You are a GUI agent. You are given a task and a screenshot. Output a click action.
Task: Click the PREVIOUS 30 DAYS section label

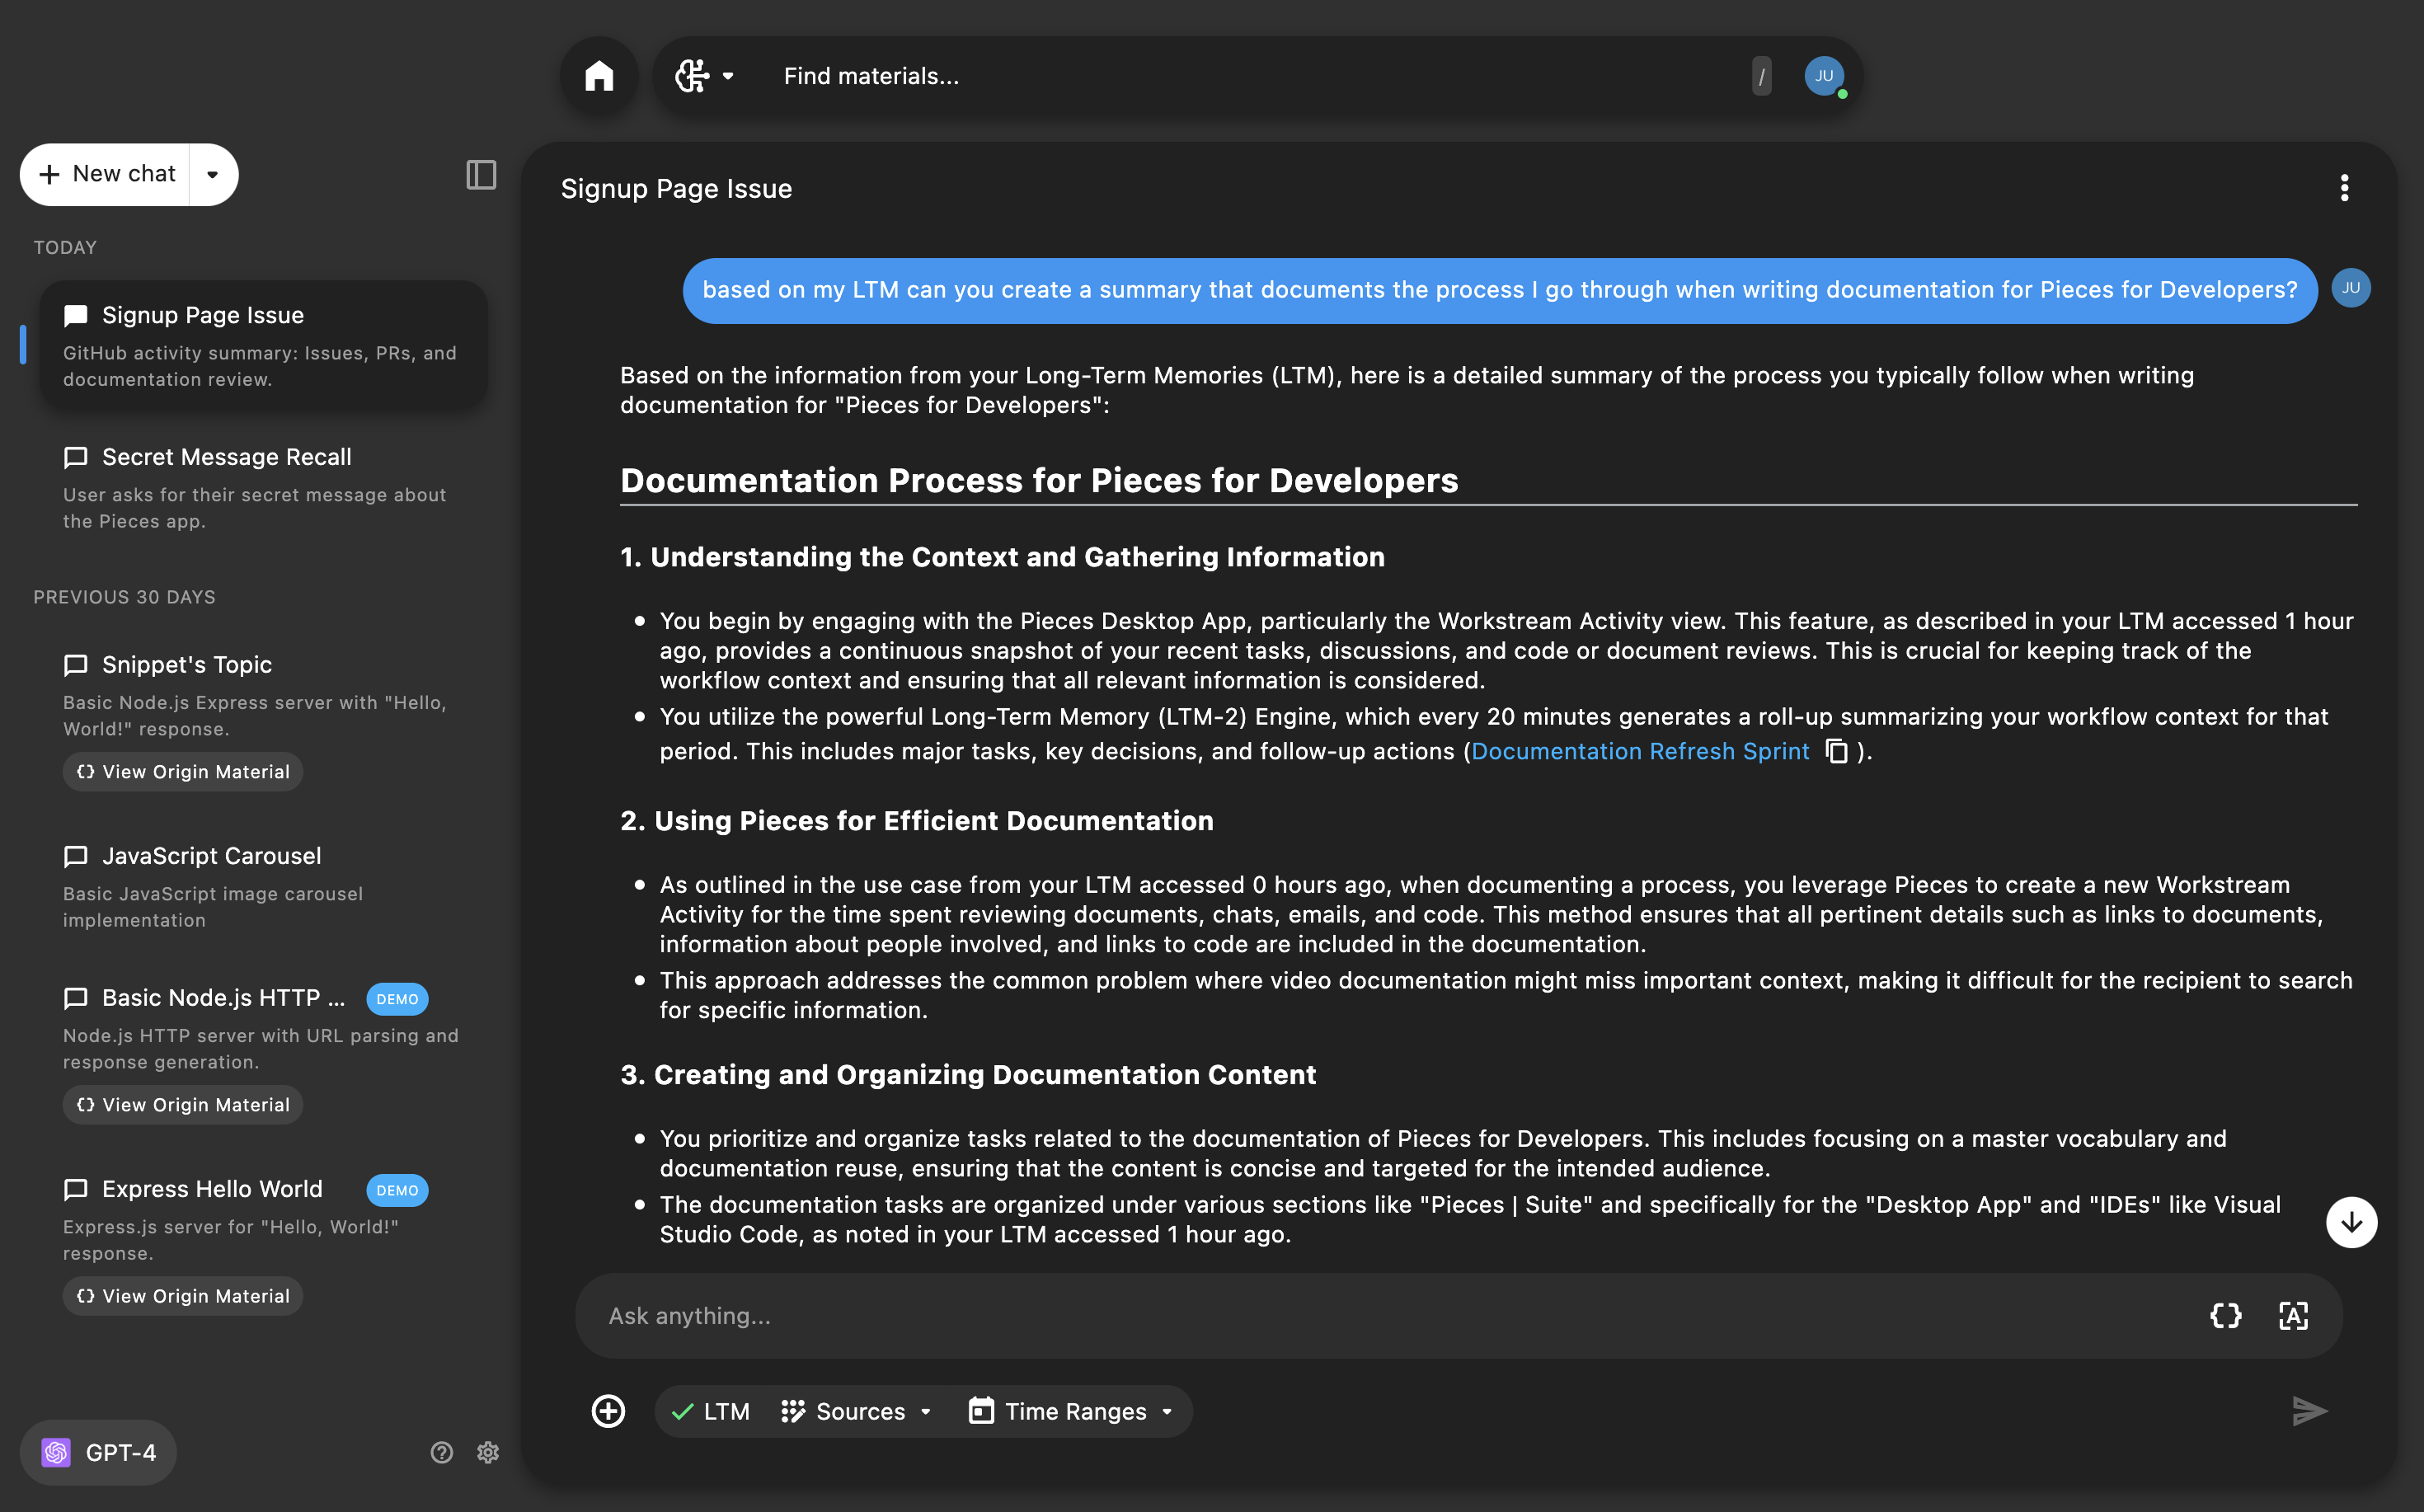click(x=124, y=597)
